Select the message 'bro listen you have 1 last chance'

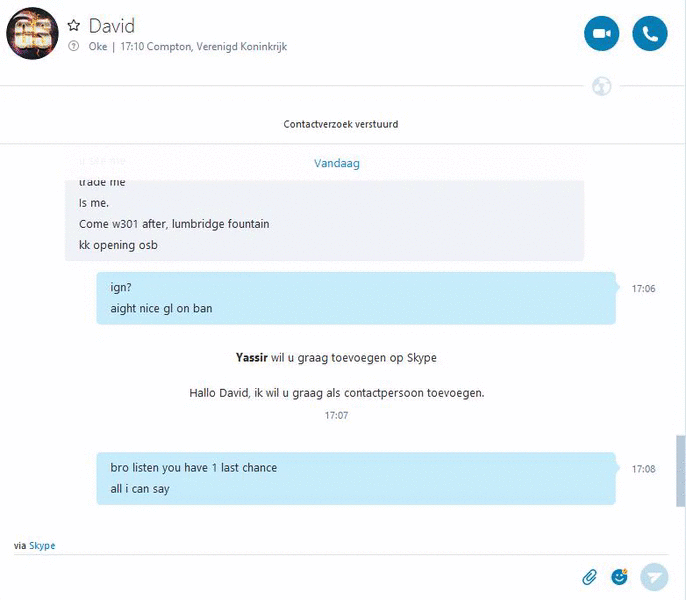[193, 468]
